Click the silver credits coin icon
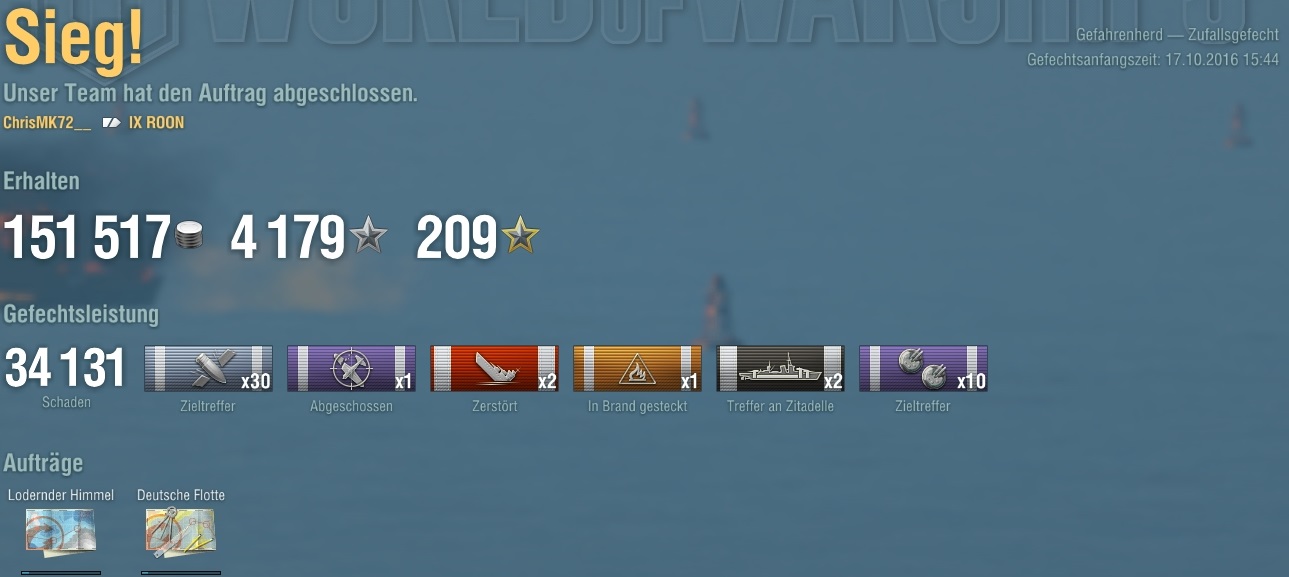This screenshot has height=577, width=1289. pyautogui.click(x=190, y=237)
